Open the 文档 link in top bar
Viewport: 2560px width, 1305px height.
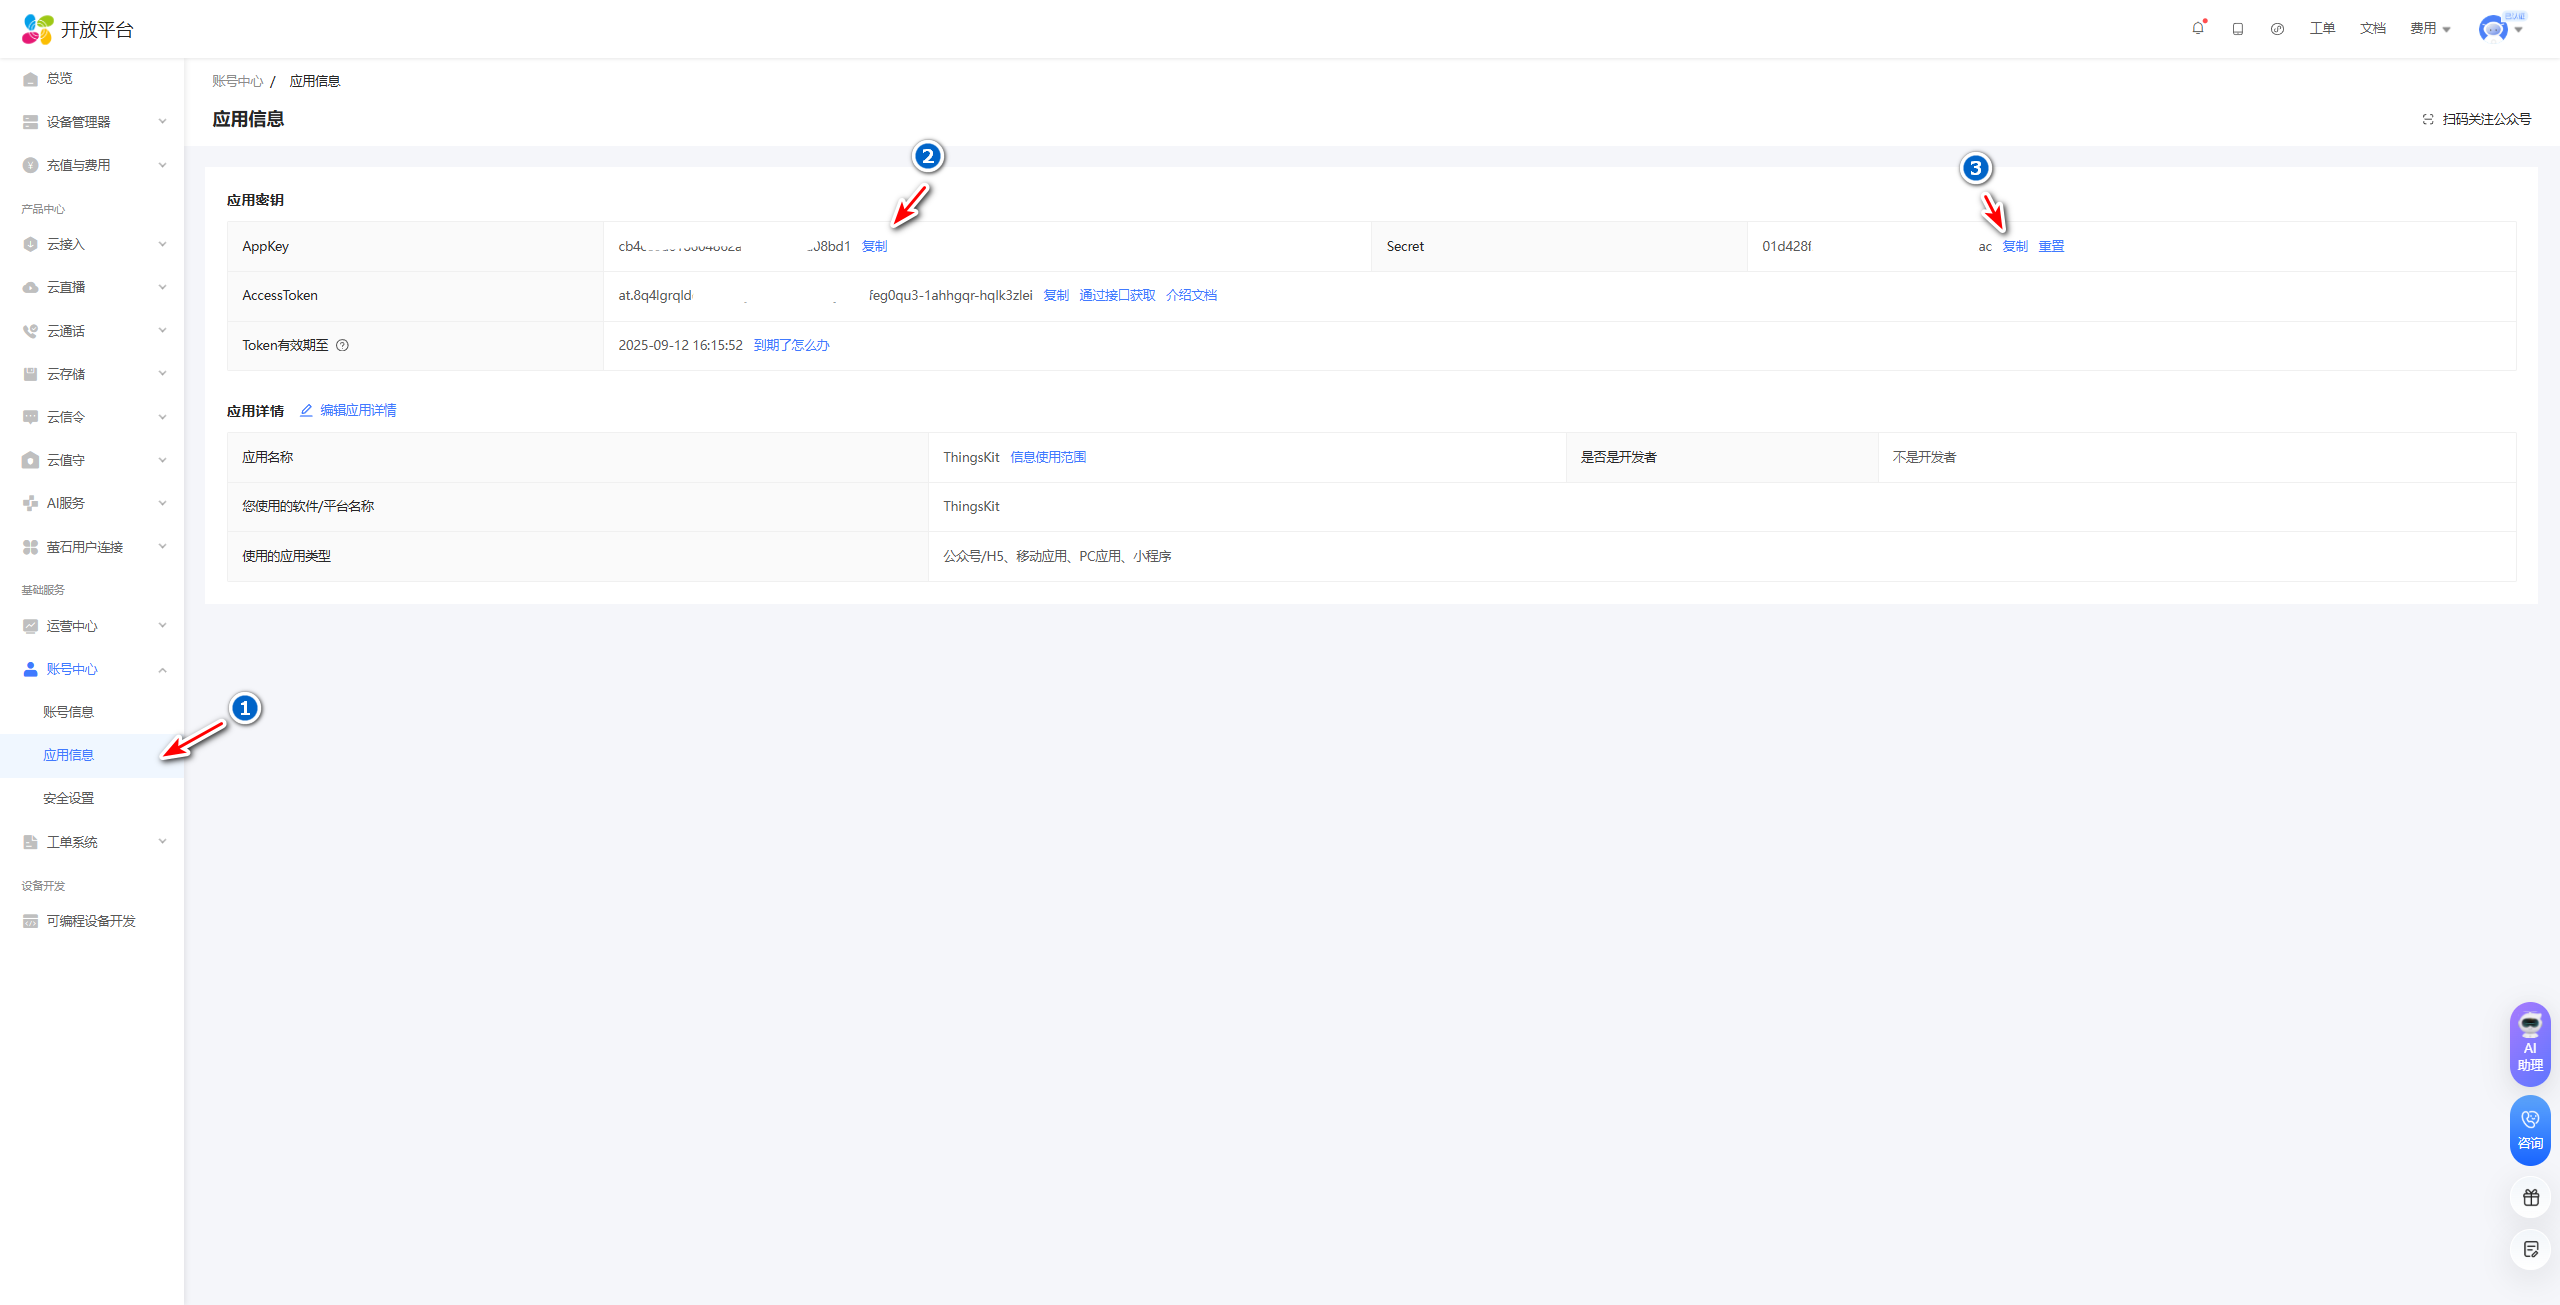pos(2372,28)
